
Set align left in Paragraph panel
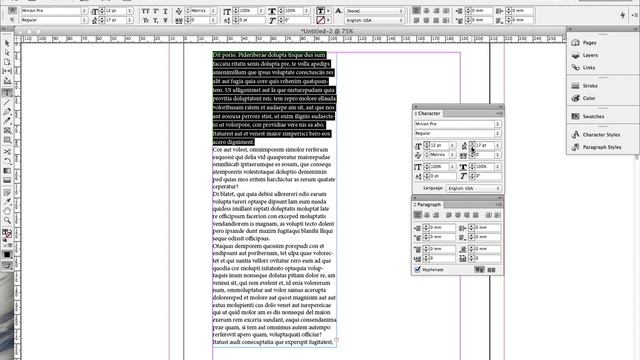click(418, 215)
